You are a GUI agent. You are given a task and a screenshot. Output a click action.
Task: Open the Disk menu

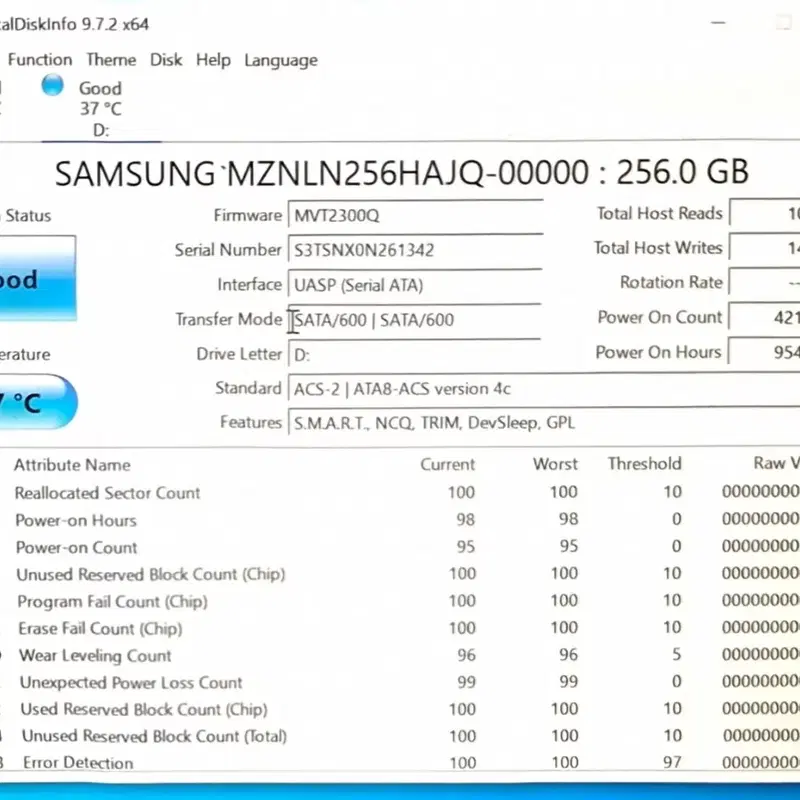166,60
